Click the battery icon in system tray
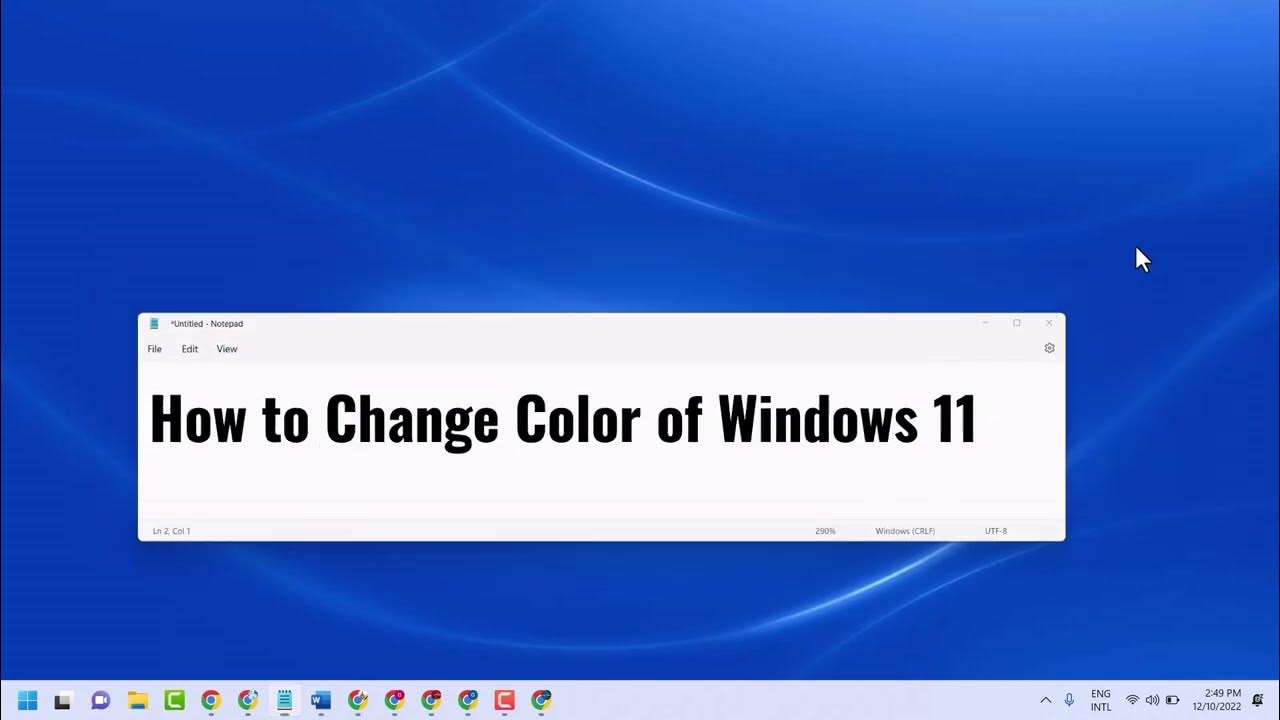The image size is (1280, 720). [x=1173, y=700]
